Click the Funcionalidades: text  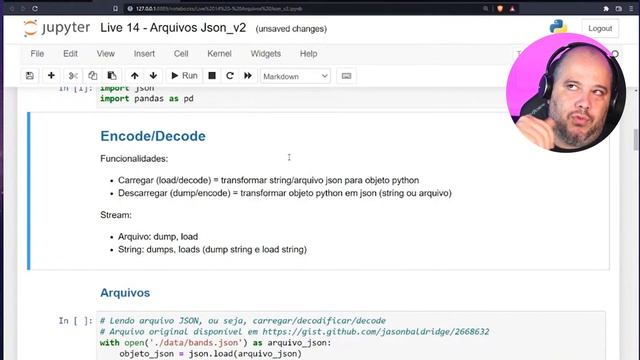pyautogui.click(x=134, y=159)
